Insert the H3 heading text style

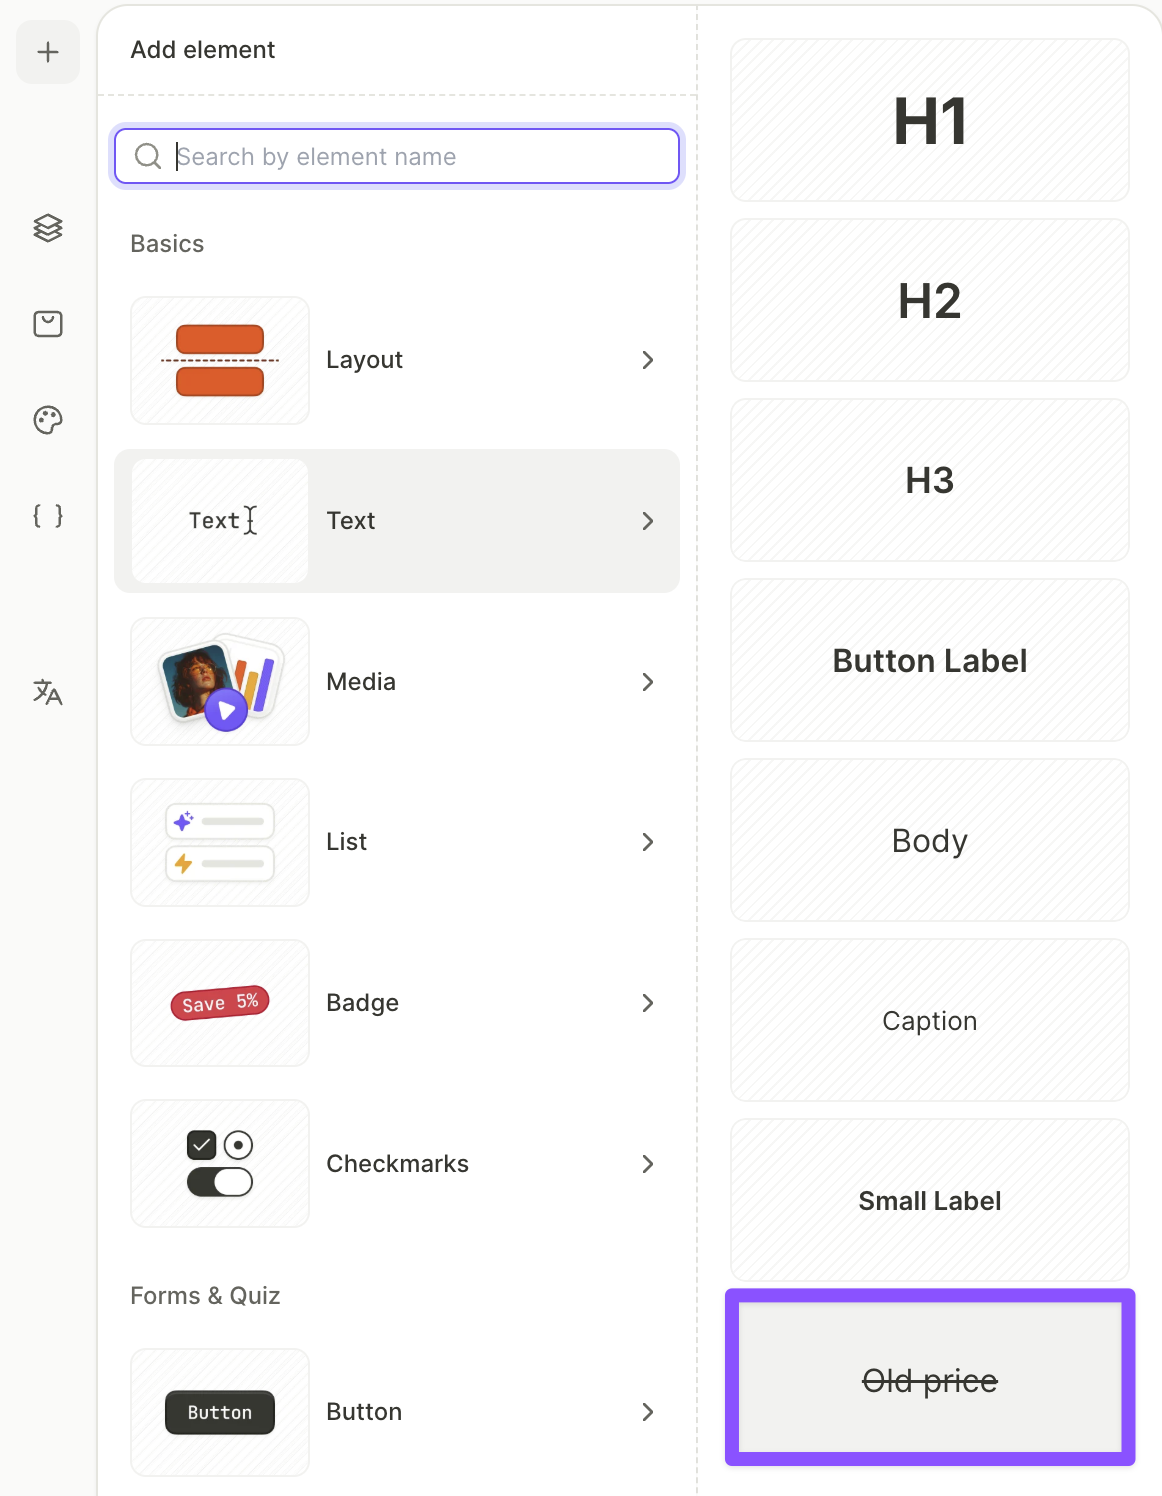point(930,480)
